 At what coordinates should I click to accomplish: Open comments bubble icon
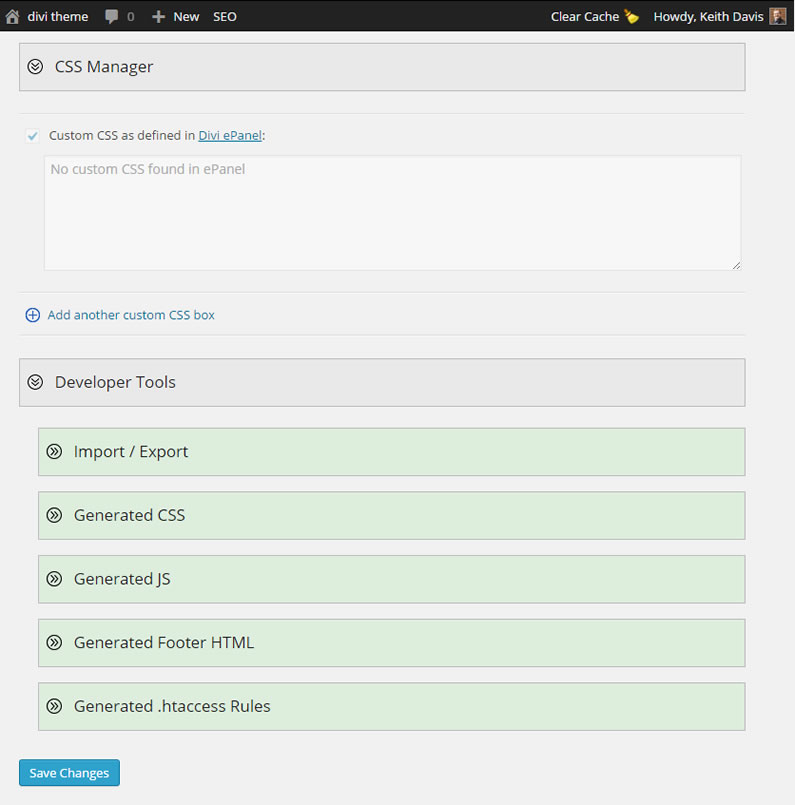[111, 16]
